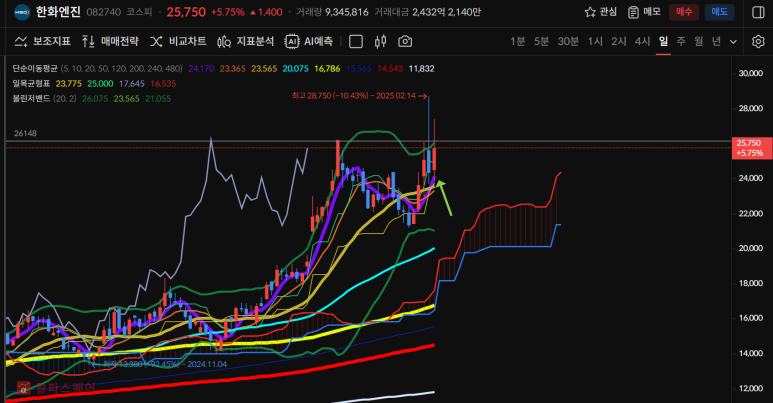Click the 25,750 price tag on axis
The height and width of the screenshot is (403, 773).
pyautogui.click(x=752, y=148)
